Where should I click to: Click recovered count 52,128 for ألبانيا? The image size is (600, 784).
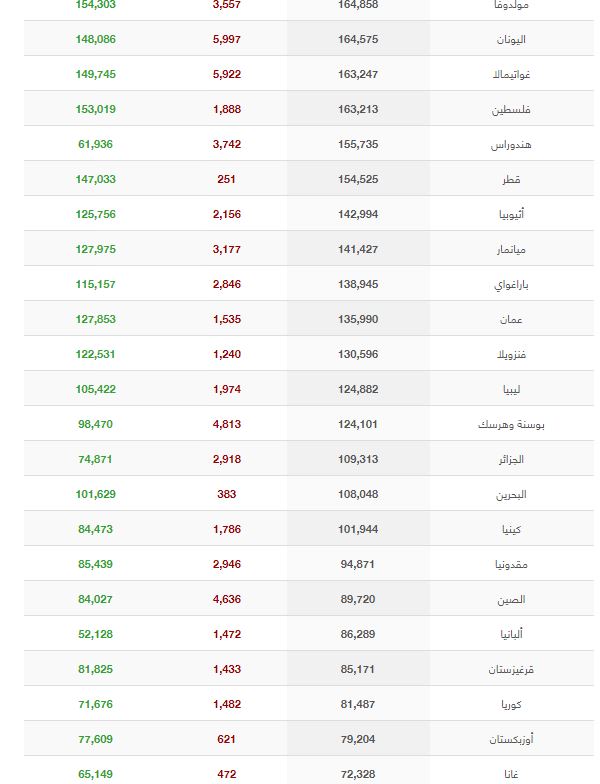[96, 634]
